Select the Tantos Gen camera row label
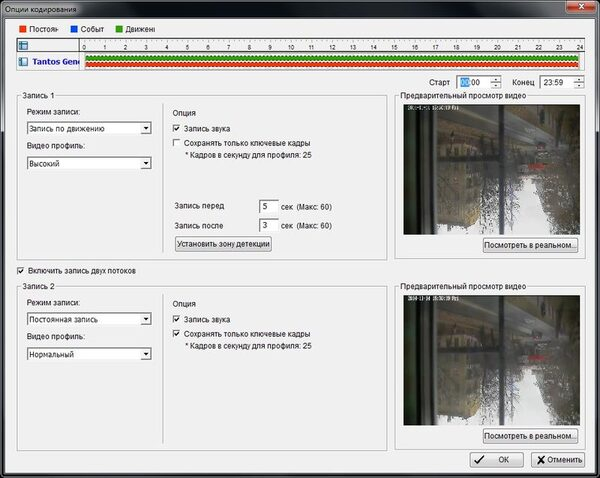600x478 pixels. 55,62
